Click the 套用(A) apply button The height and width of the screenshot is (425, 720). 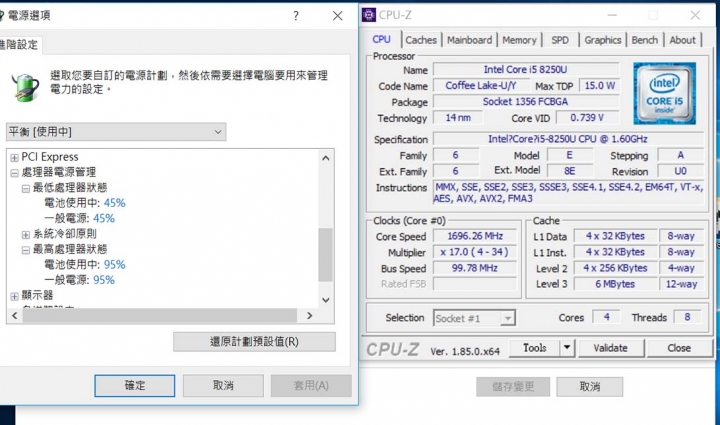[x=311, y=386]
